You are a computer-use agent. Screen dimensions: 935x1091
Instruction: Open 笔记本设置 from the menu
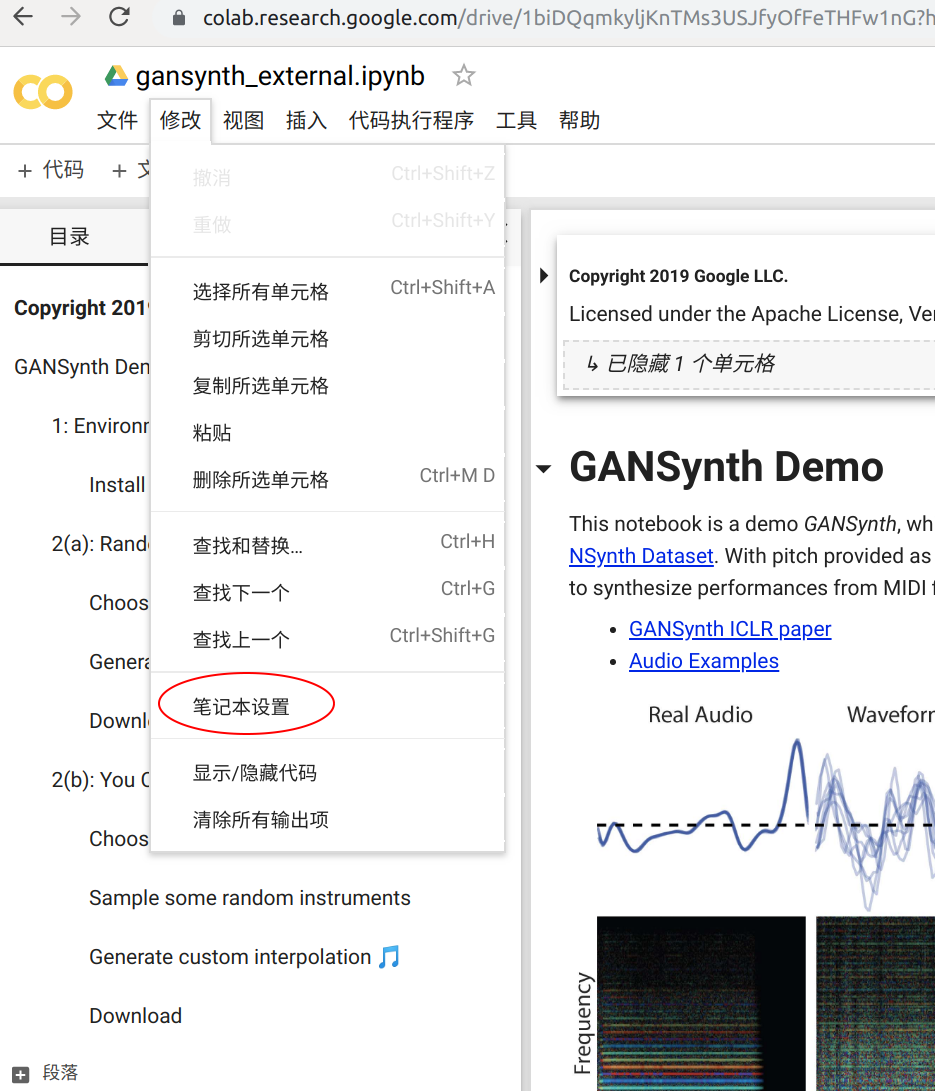point(241,707)
